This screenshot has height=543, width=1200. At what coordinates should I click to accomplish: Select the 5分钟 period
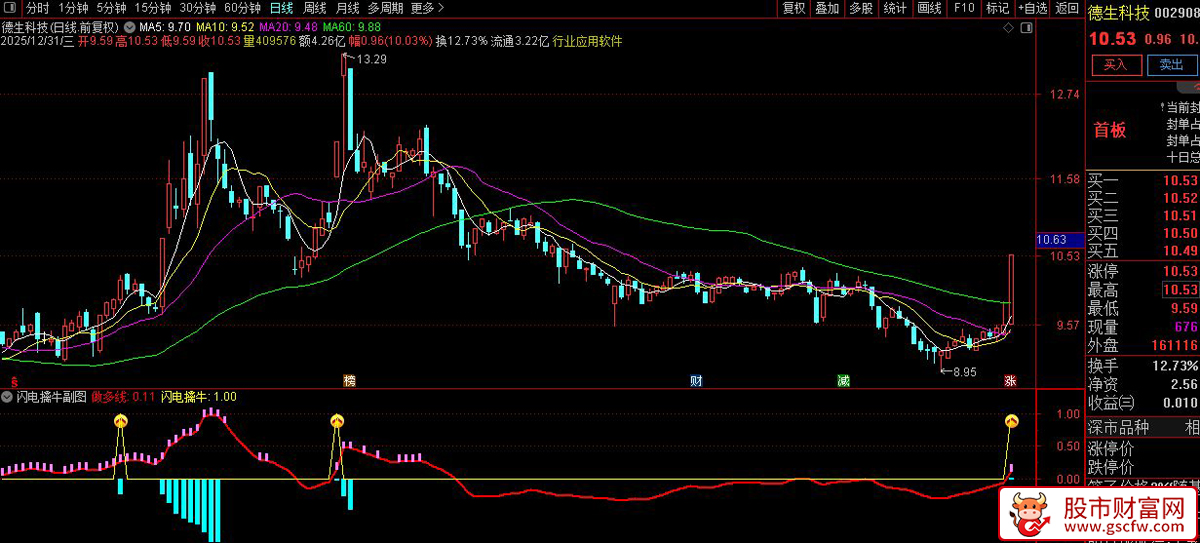[112, 8]
